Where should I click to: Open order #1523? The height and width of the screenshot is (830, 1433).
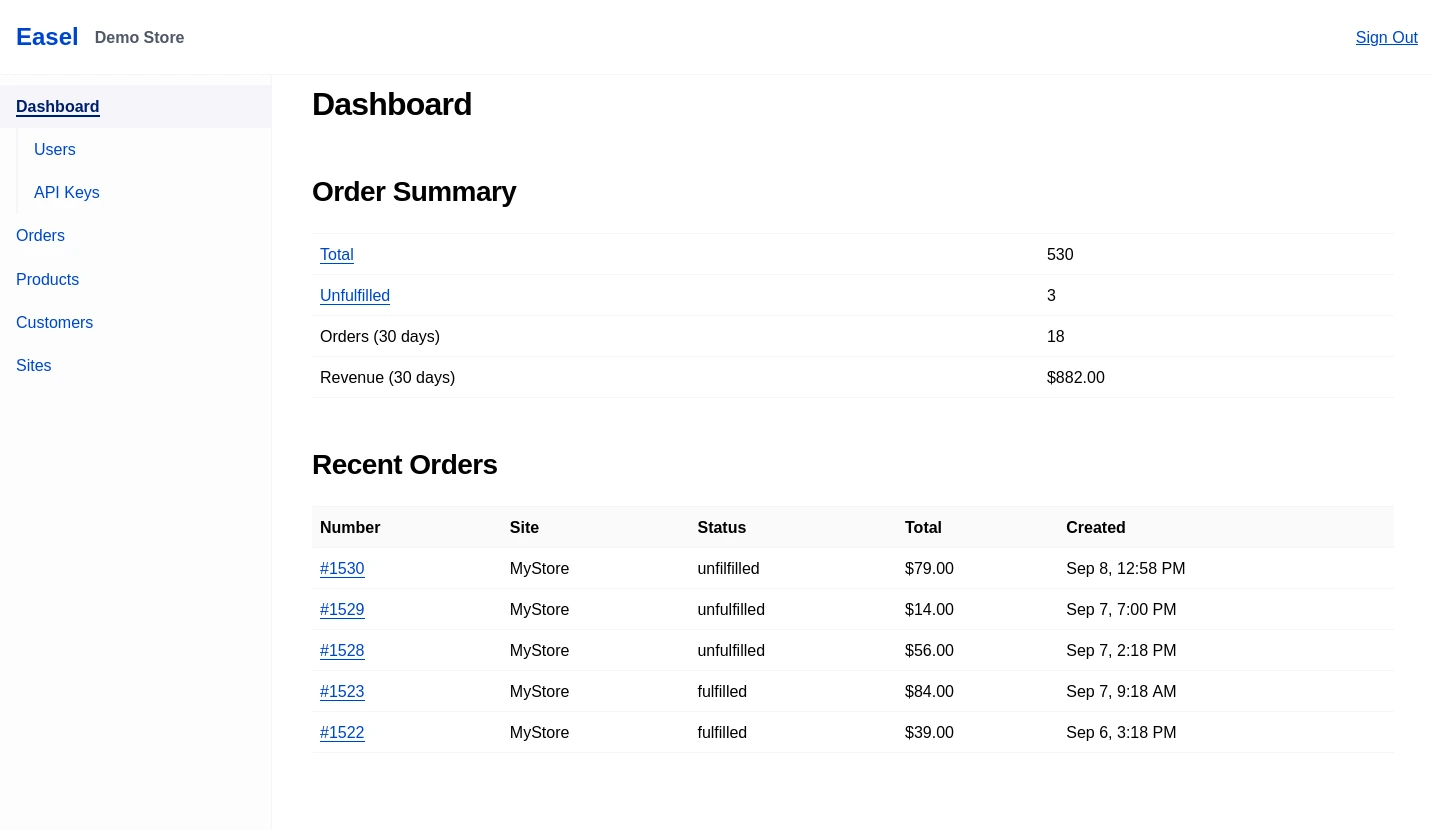point(342,692)
